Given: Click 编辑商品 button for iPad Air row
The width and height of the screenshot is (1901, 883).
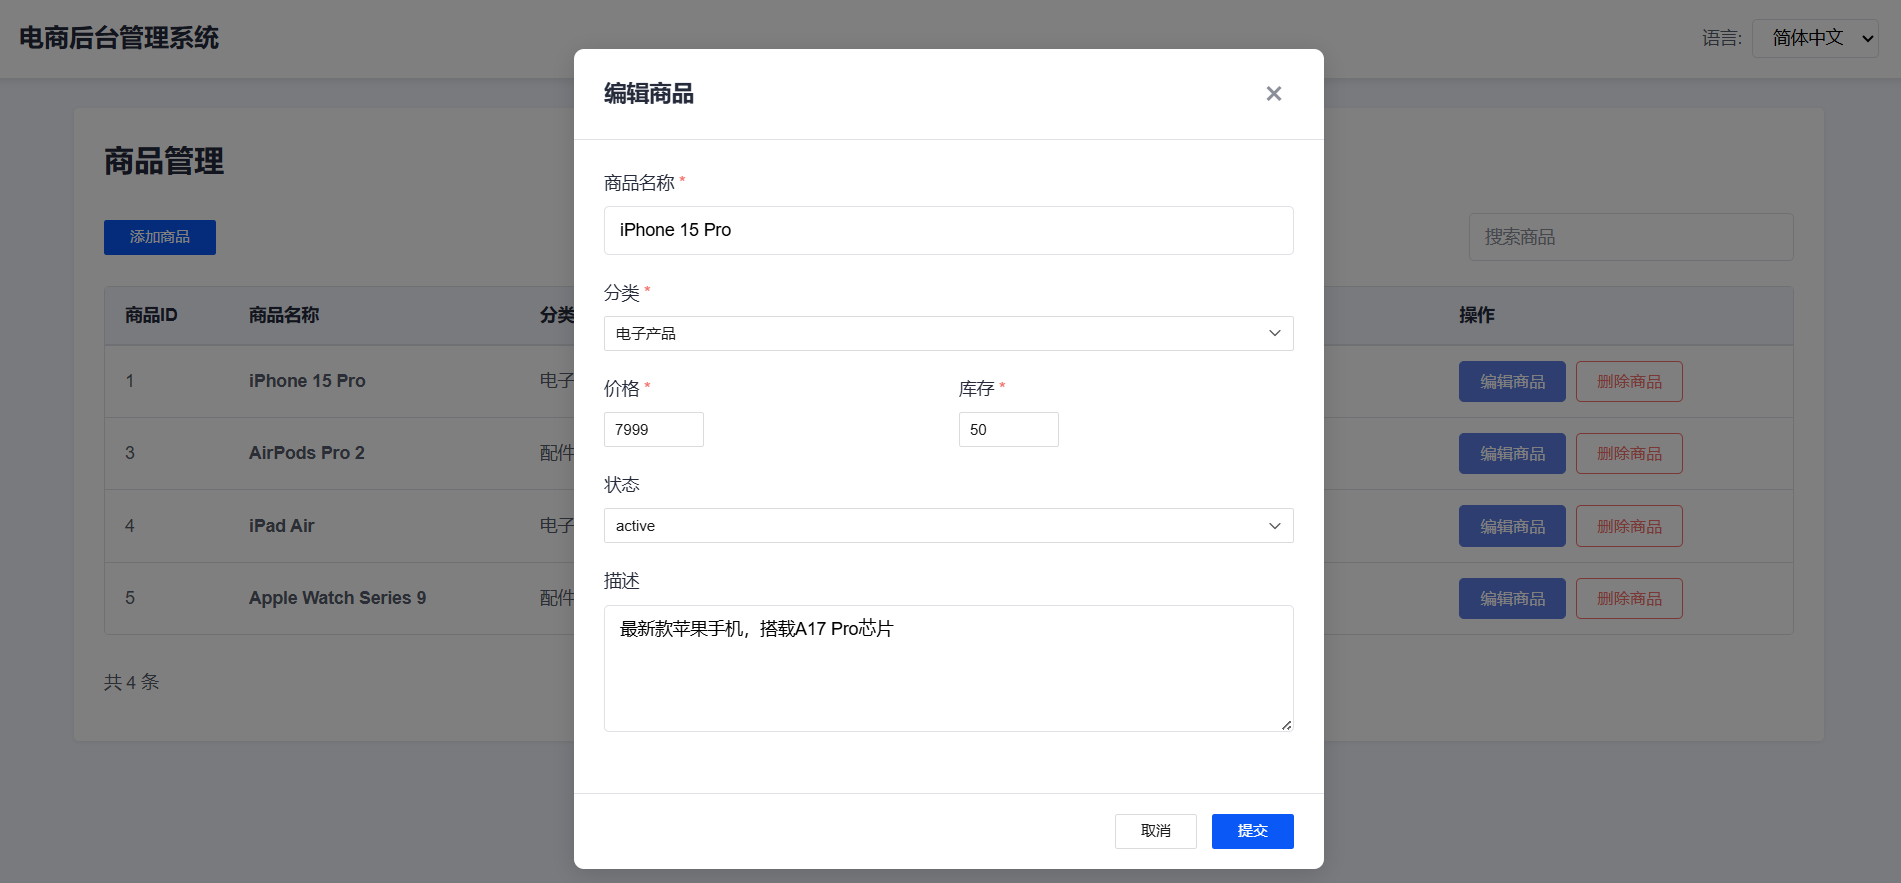Looking at the screenshot, I should pyautogui.click(x=1512, y=526).
